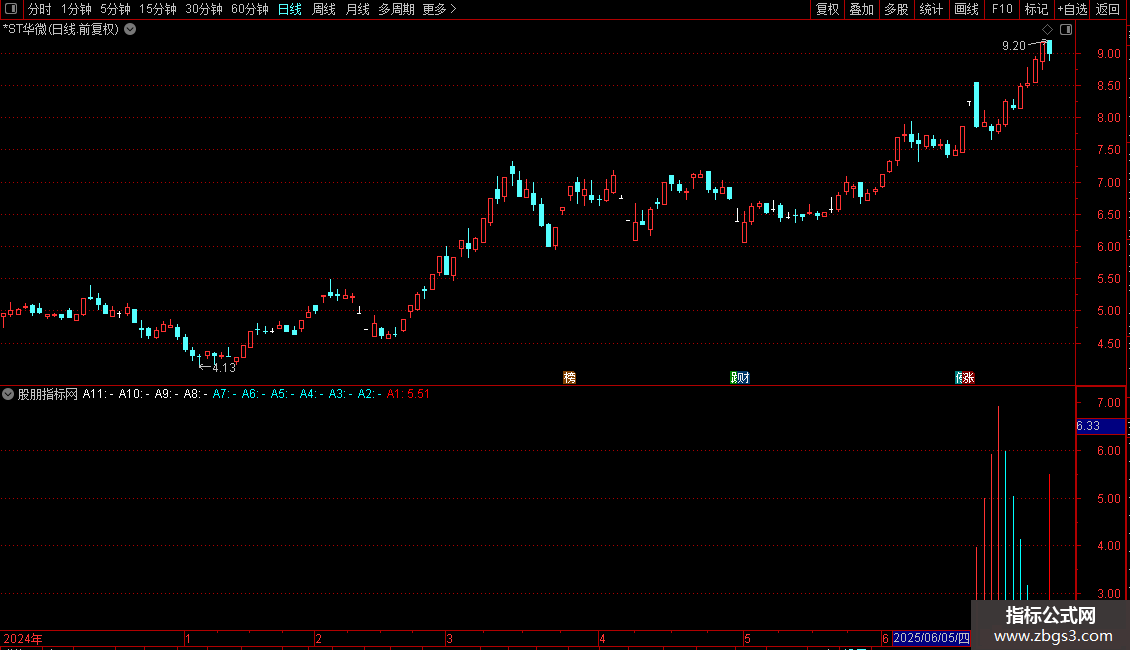
Task: Open the 统计 statistics tool
Action: coord(931,9)
